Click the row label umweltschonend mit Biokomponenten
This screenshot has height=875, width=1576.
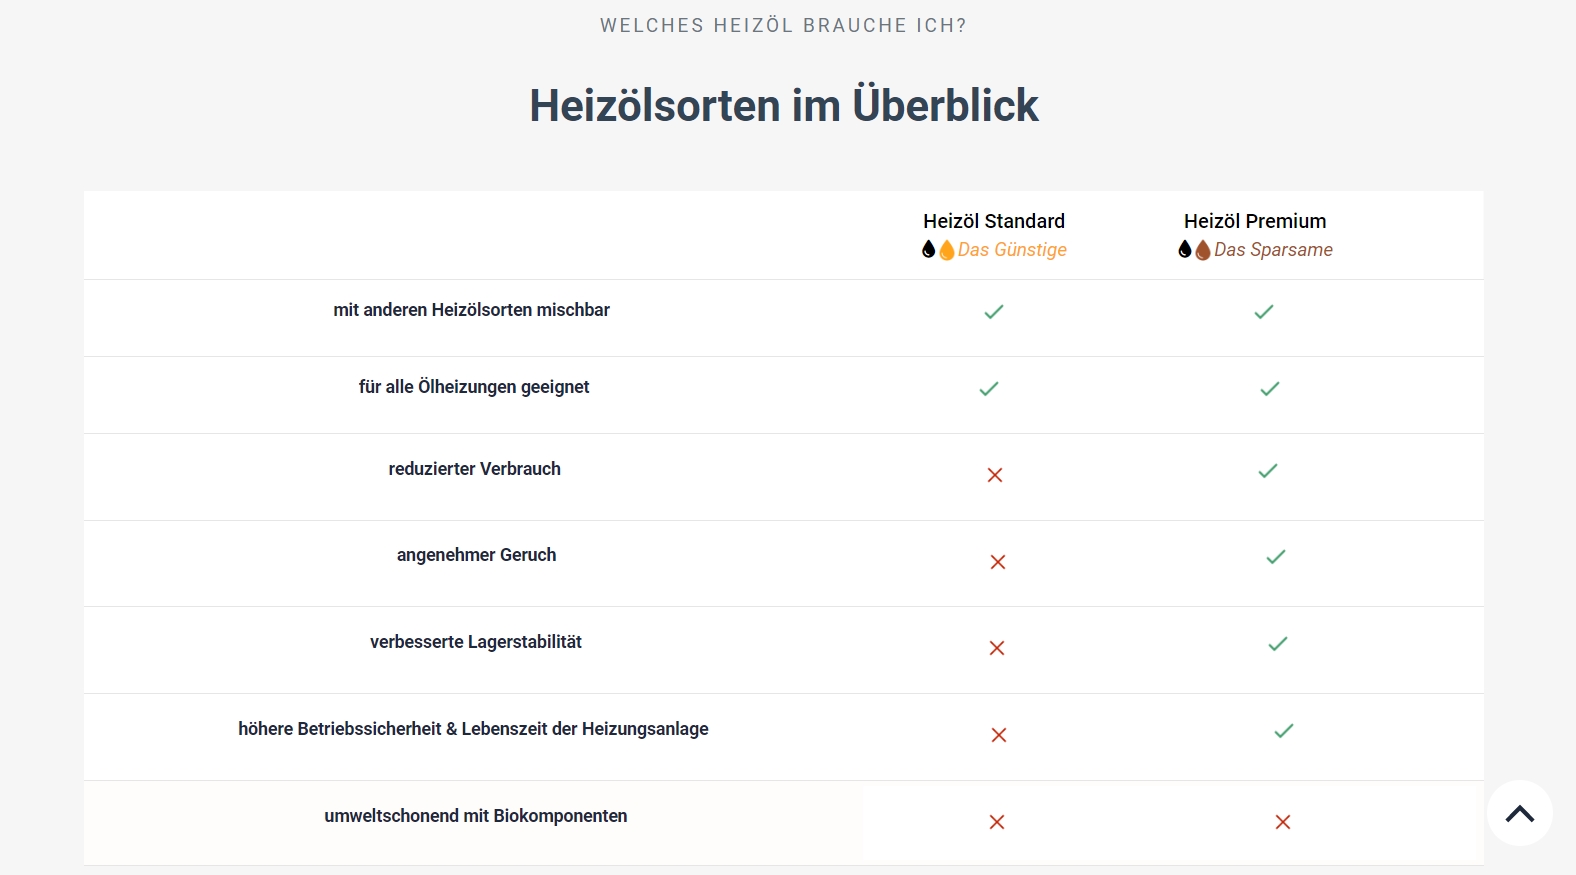pyautogui.click(x=476, y=816)
